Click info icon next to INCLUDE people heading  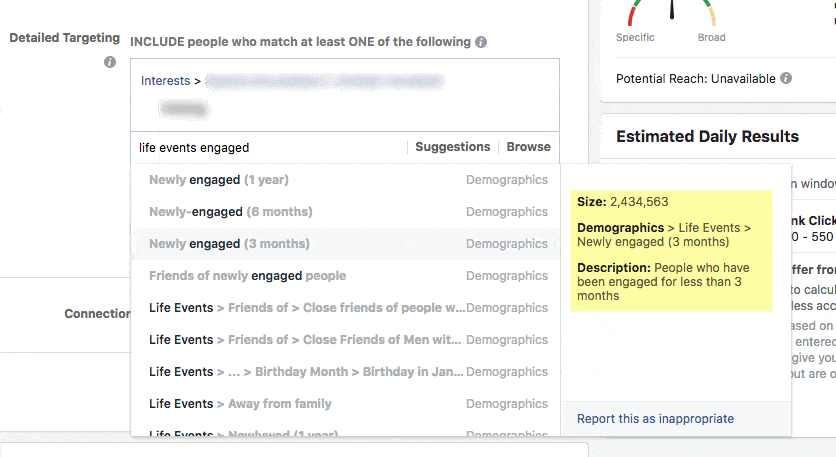[x=481, y=42]
